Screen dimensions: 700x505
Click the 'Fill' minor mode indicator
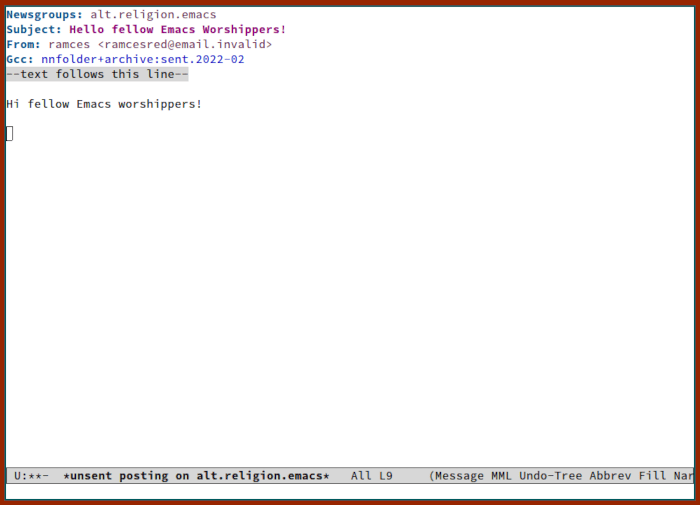(652, 476)
